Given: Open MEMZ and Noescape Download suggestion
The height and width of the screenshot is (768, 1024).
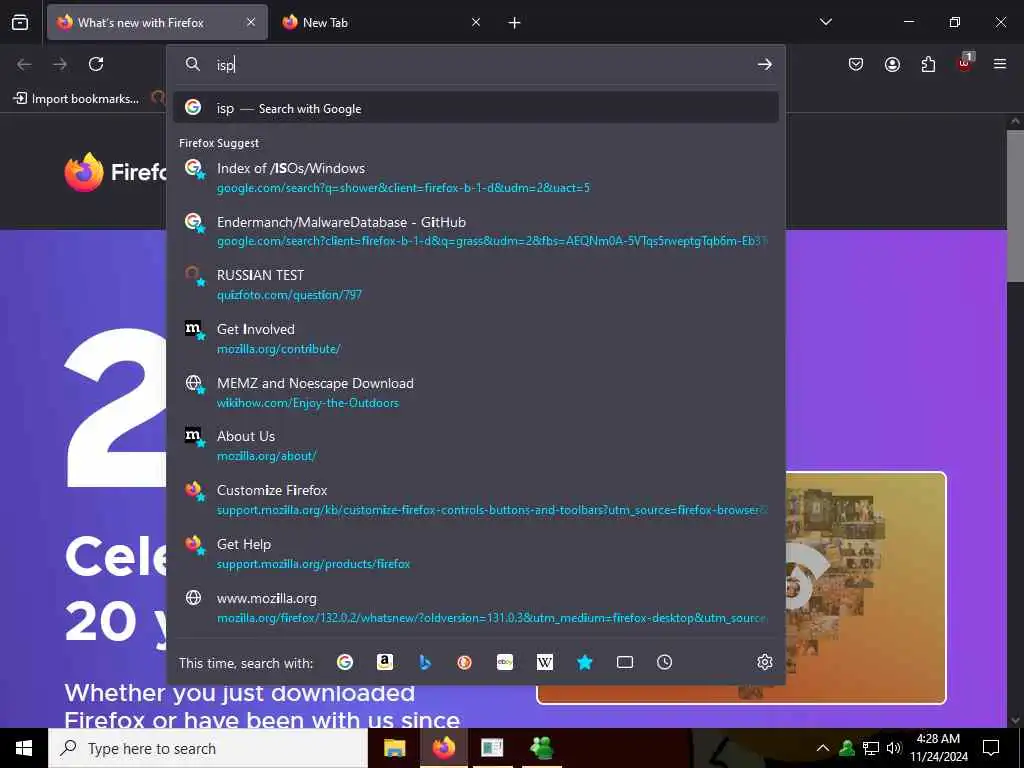Looking at the screenshot, I should click(x=476, y=392).
